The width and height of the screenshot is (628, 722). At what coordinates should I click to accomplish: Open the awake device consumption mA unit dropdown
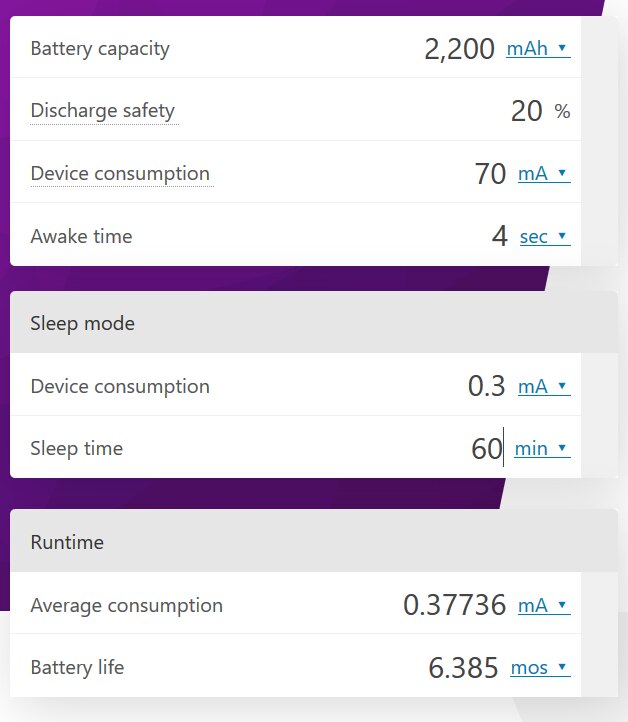click(544, 174)
